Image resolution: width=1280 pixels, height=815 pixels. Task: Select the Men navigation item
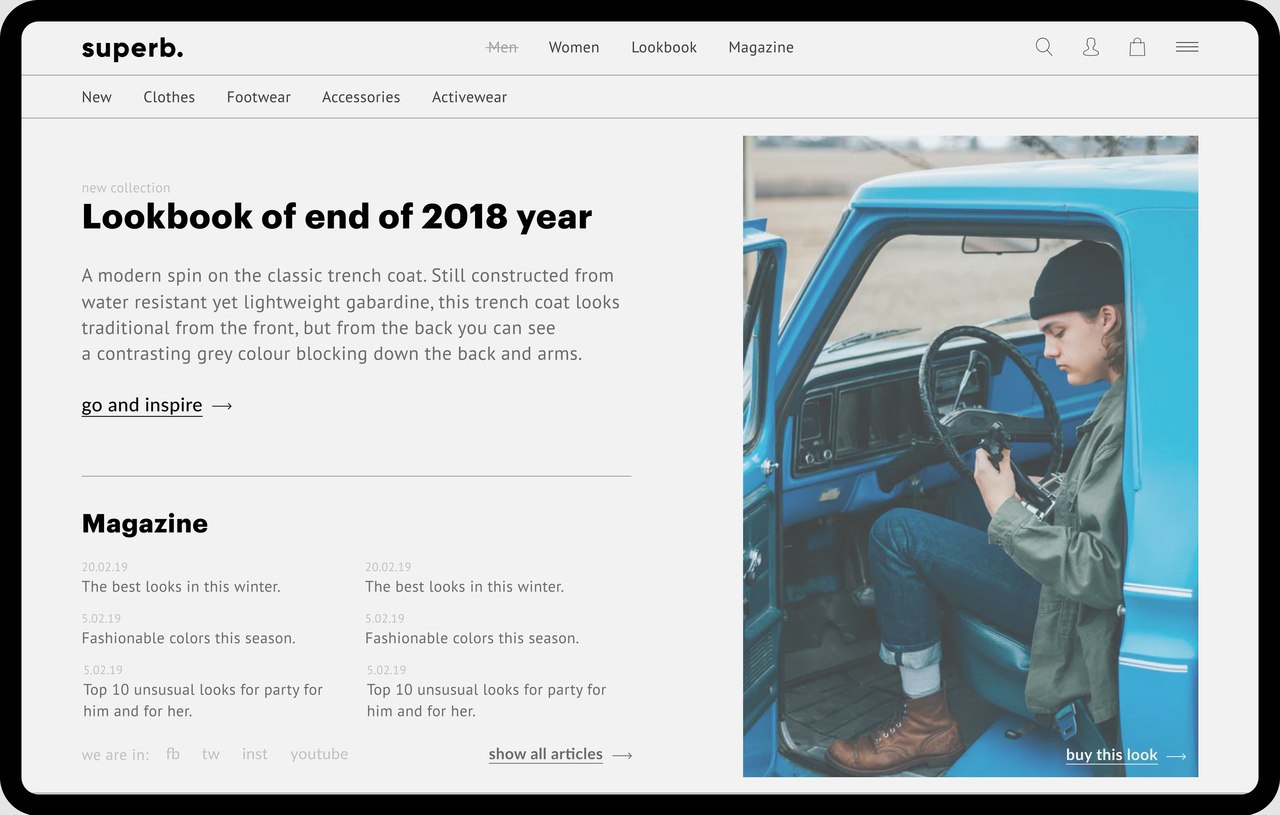coord(502,47)
